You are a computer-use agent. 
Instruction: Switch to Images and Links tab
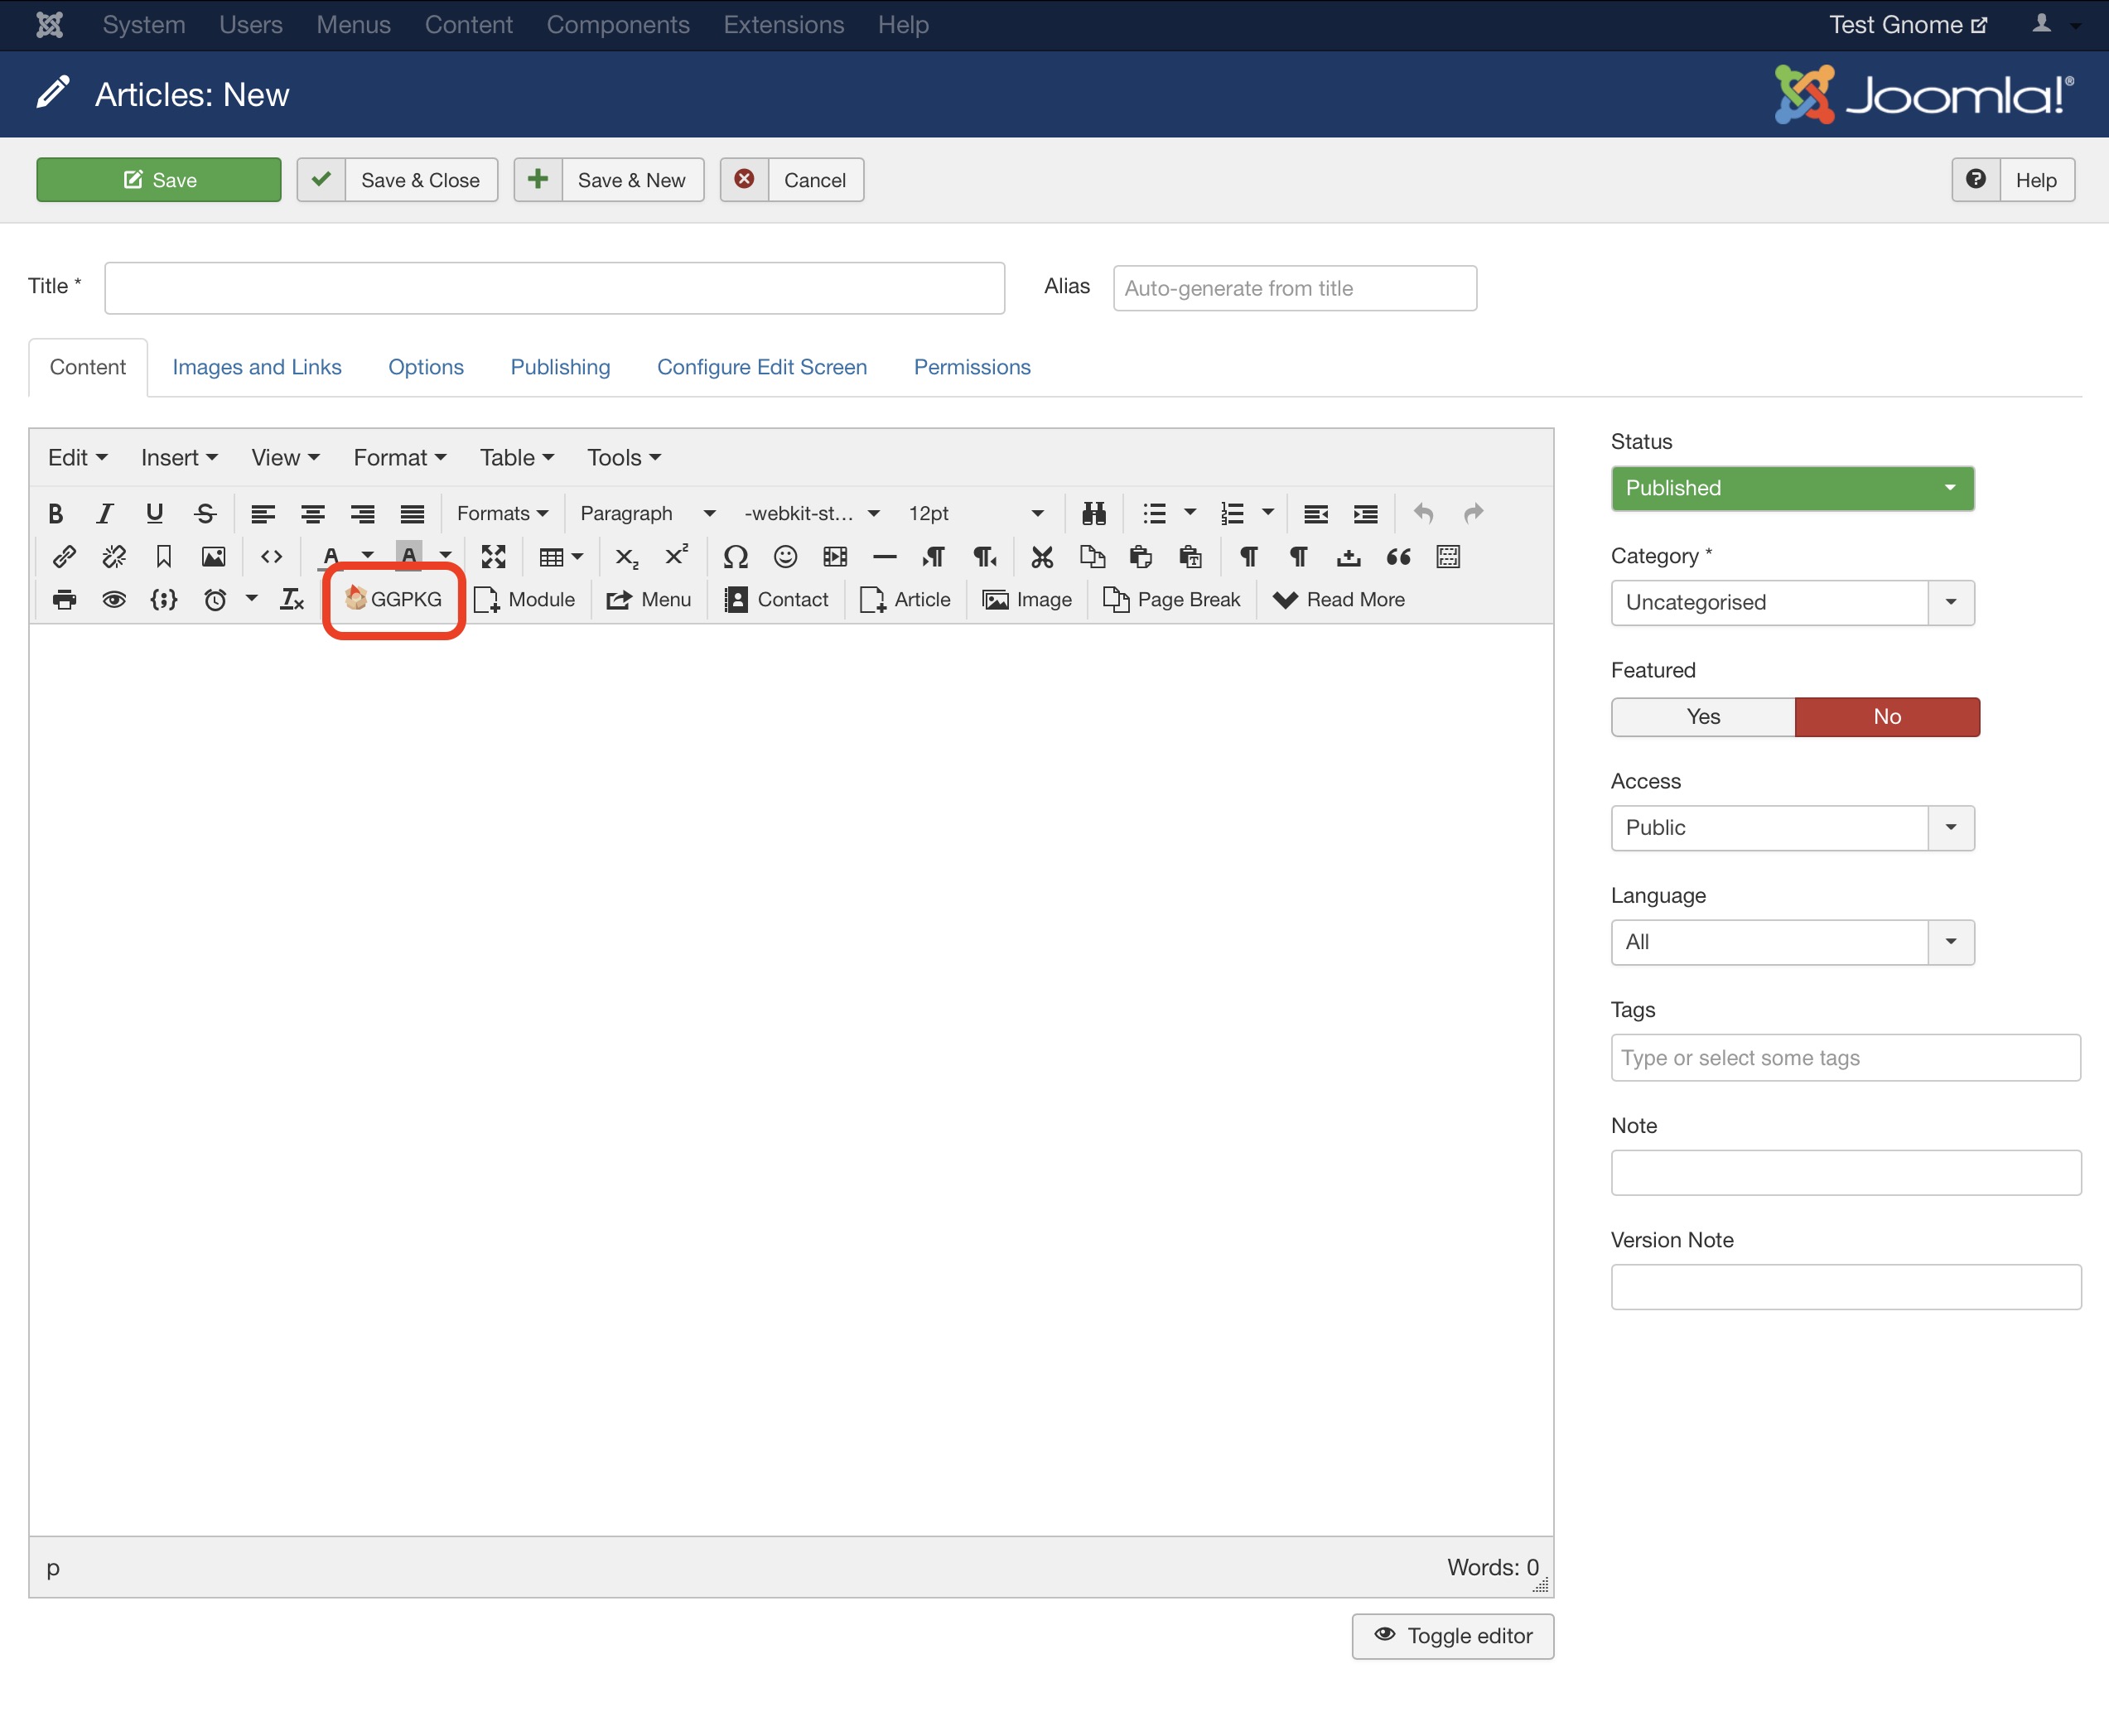257,367
